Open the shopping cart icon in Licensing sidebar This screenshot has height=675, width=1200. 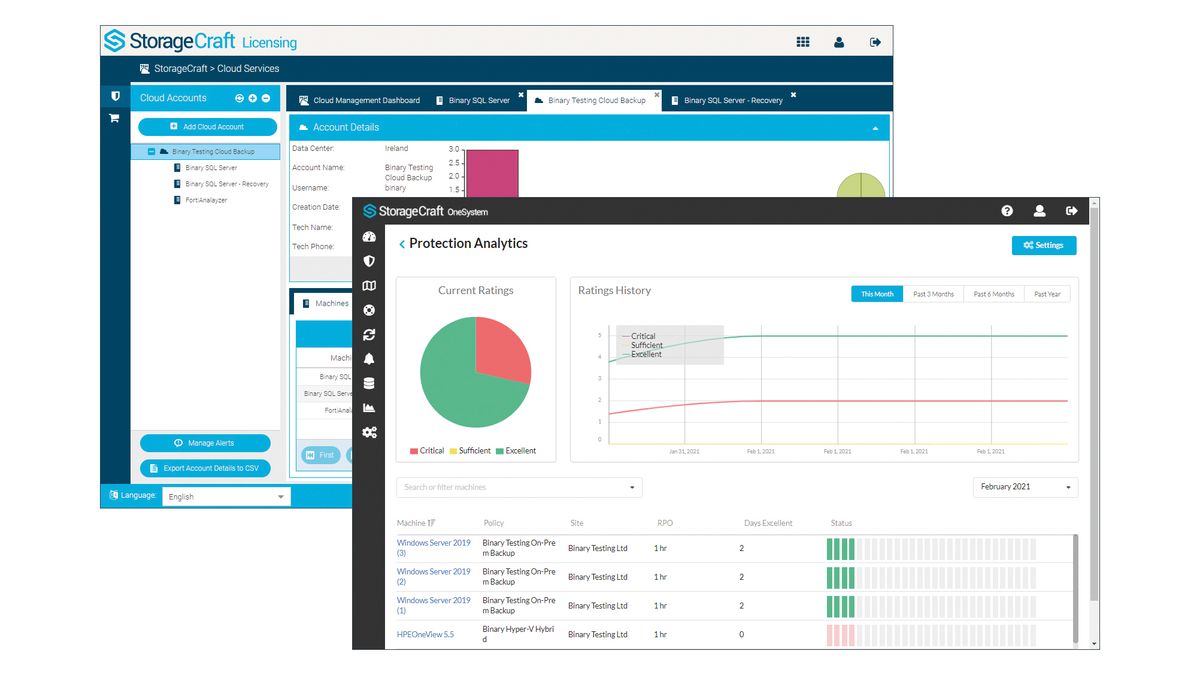coord(113,117)
